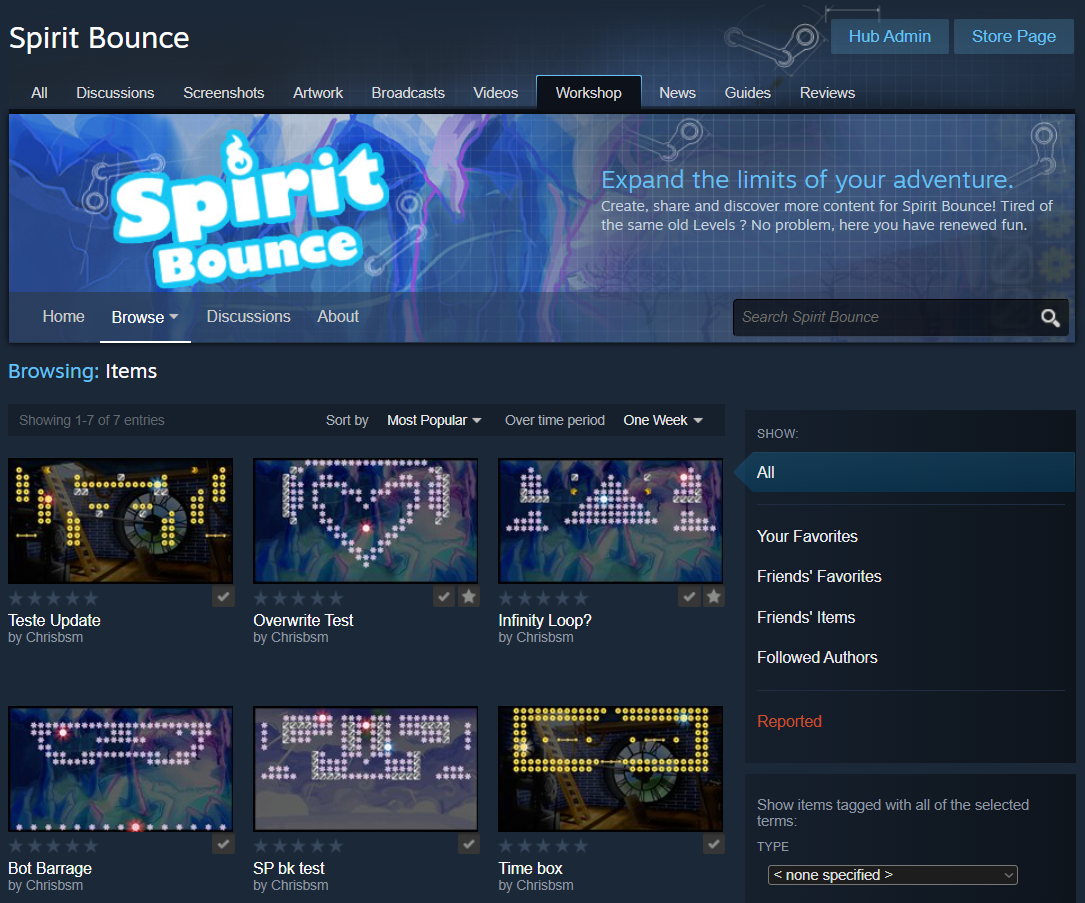1085x903 pixels.
Task: Click the favorited star icon on Infinity Loop?
Action: pos(713,597)
